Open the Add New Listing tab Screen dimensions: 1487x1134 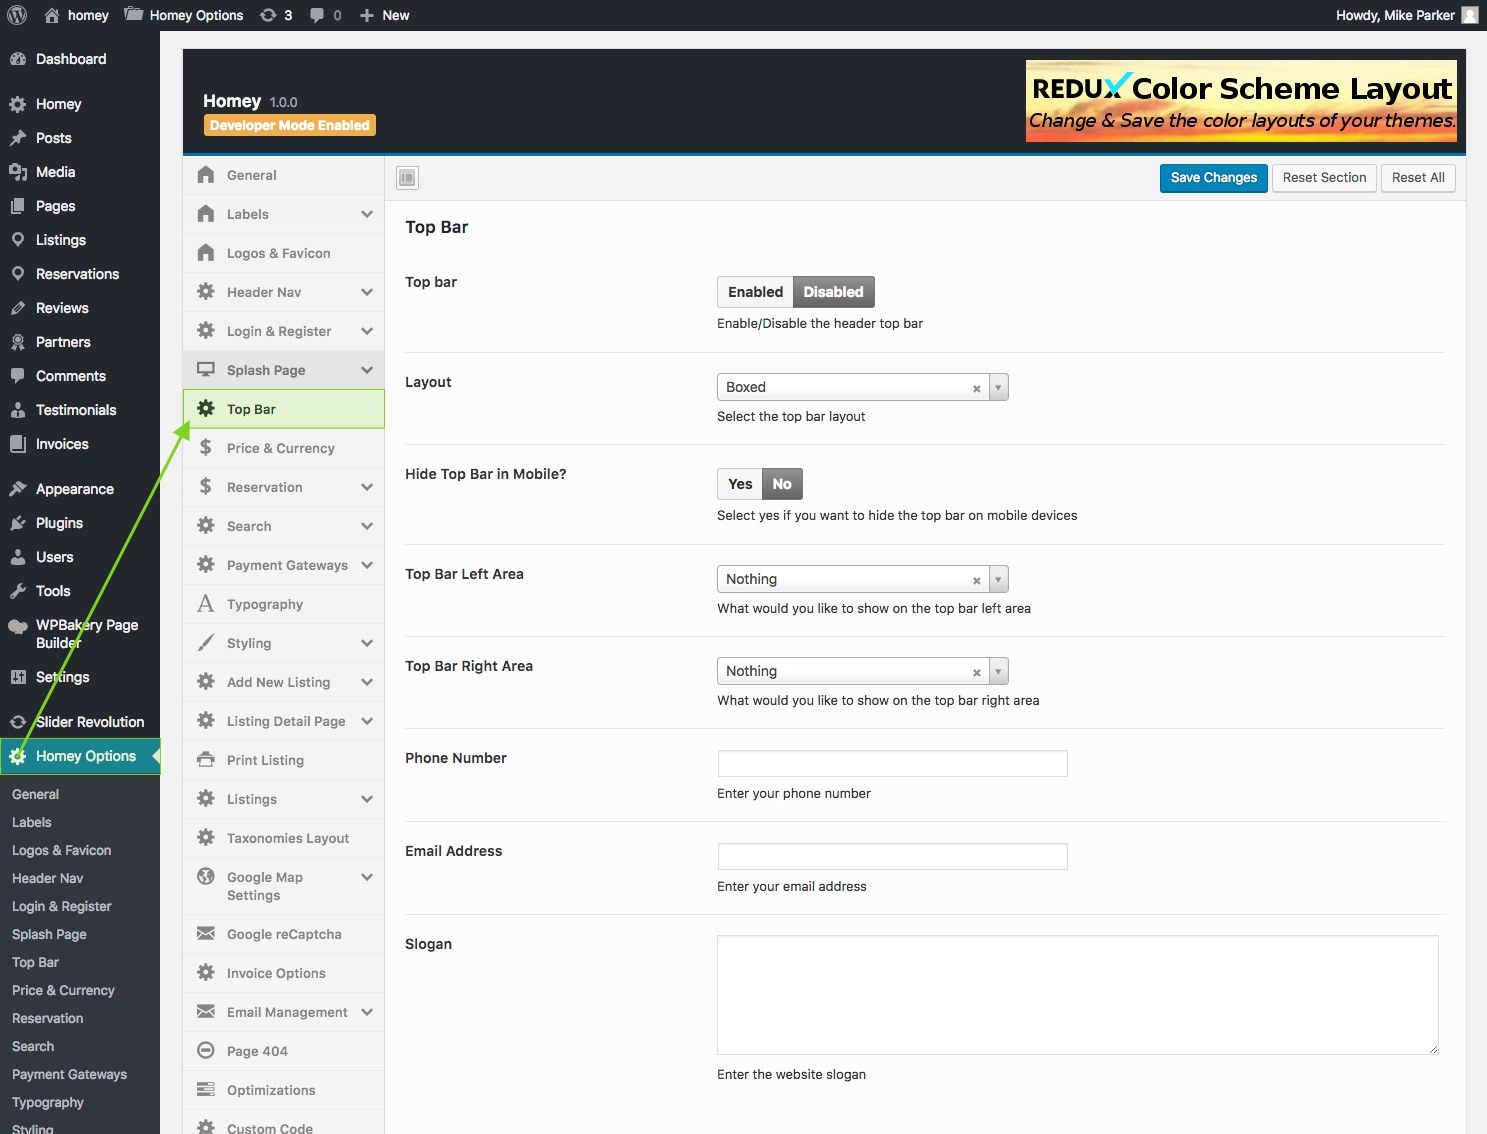[x=283, y=682]
